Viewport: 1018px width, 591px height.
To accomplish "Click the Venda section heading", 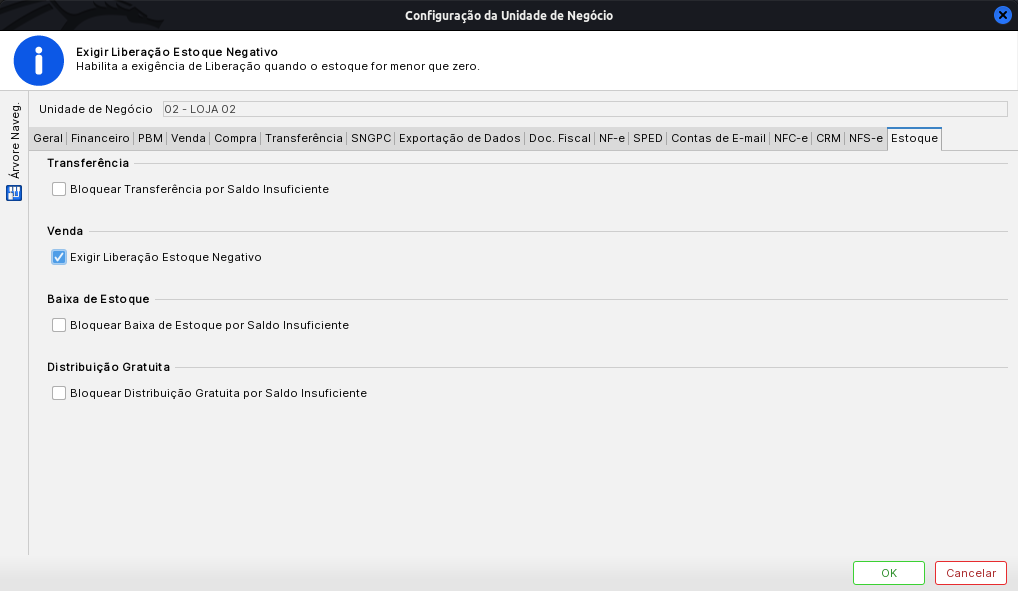I will coord(65,231).
